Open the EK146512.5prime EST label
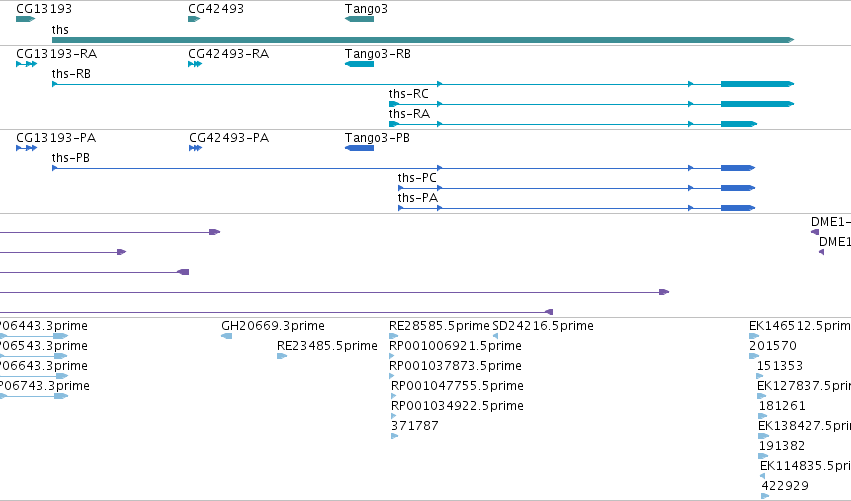The width and height of the screenshot is (851, 501). click(800, 326)
